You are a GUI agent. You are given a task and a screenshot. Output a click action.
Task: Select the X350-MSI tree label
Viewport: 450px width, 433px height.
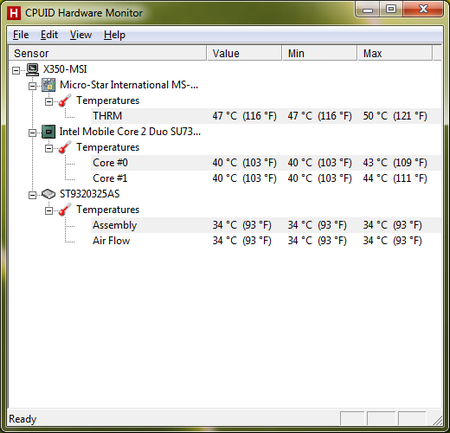(65, 69)
